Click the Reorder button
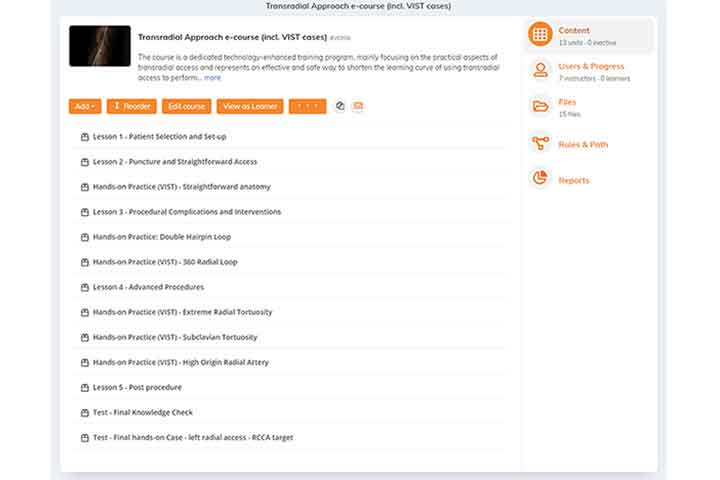Viewport: 720px width, 480px height. pyautogui.click(x=132, y=106)
